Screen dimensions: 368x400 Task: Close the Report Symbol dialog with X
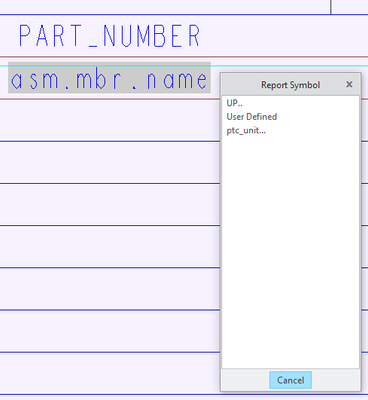(x=349, y=85)
